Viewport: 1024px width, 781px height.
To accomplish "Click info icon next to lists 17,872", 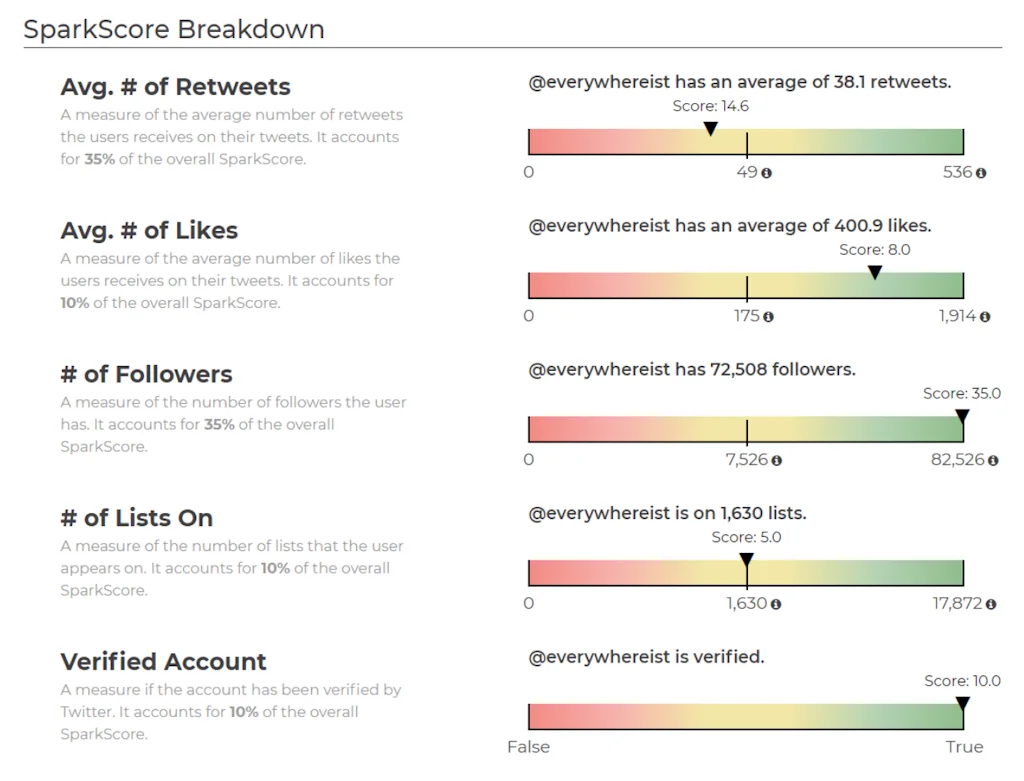I will click(x=991, y=605).
